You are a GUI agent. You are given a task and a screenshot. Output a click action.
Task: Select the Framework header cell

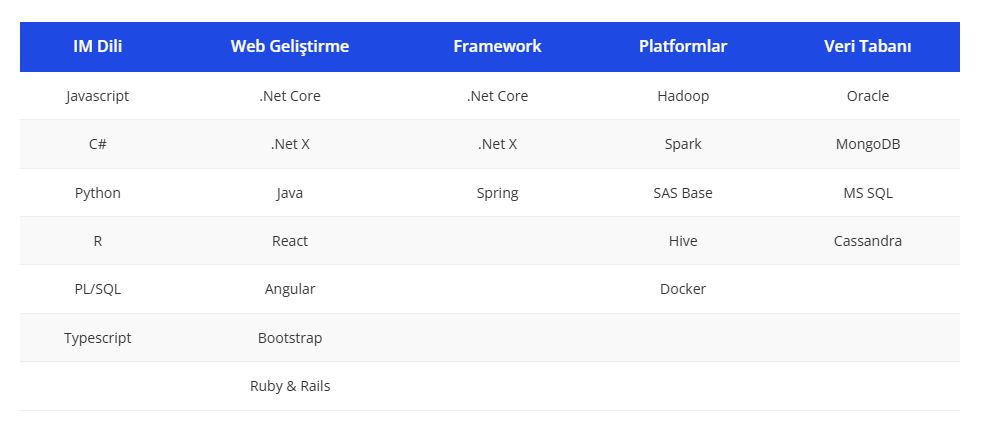tap(497, 46)
